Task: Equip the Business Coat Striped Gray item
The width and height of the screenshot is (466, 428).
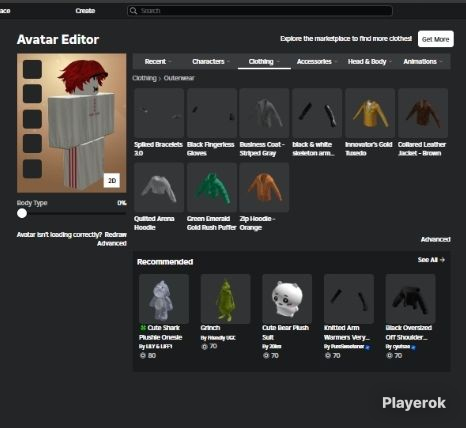Action: click(264, 113)
